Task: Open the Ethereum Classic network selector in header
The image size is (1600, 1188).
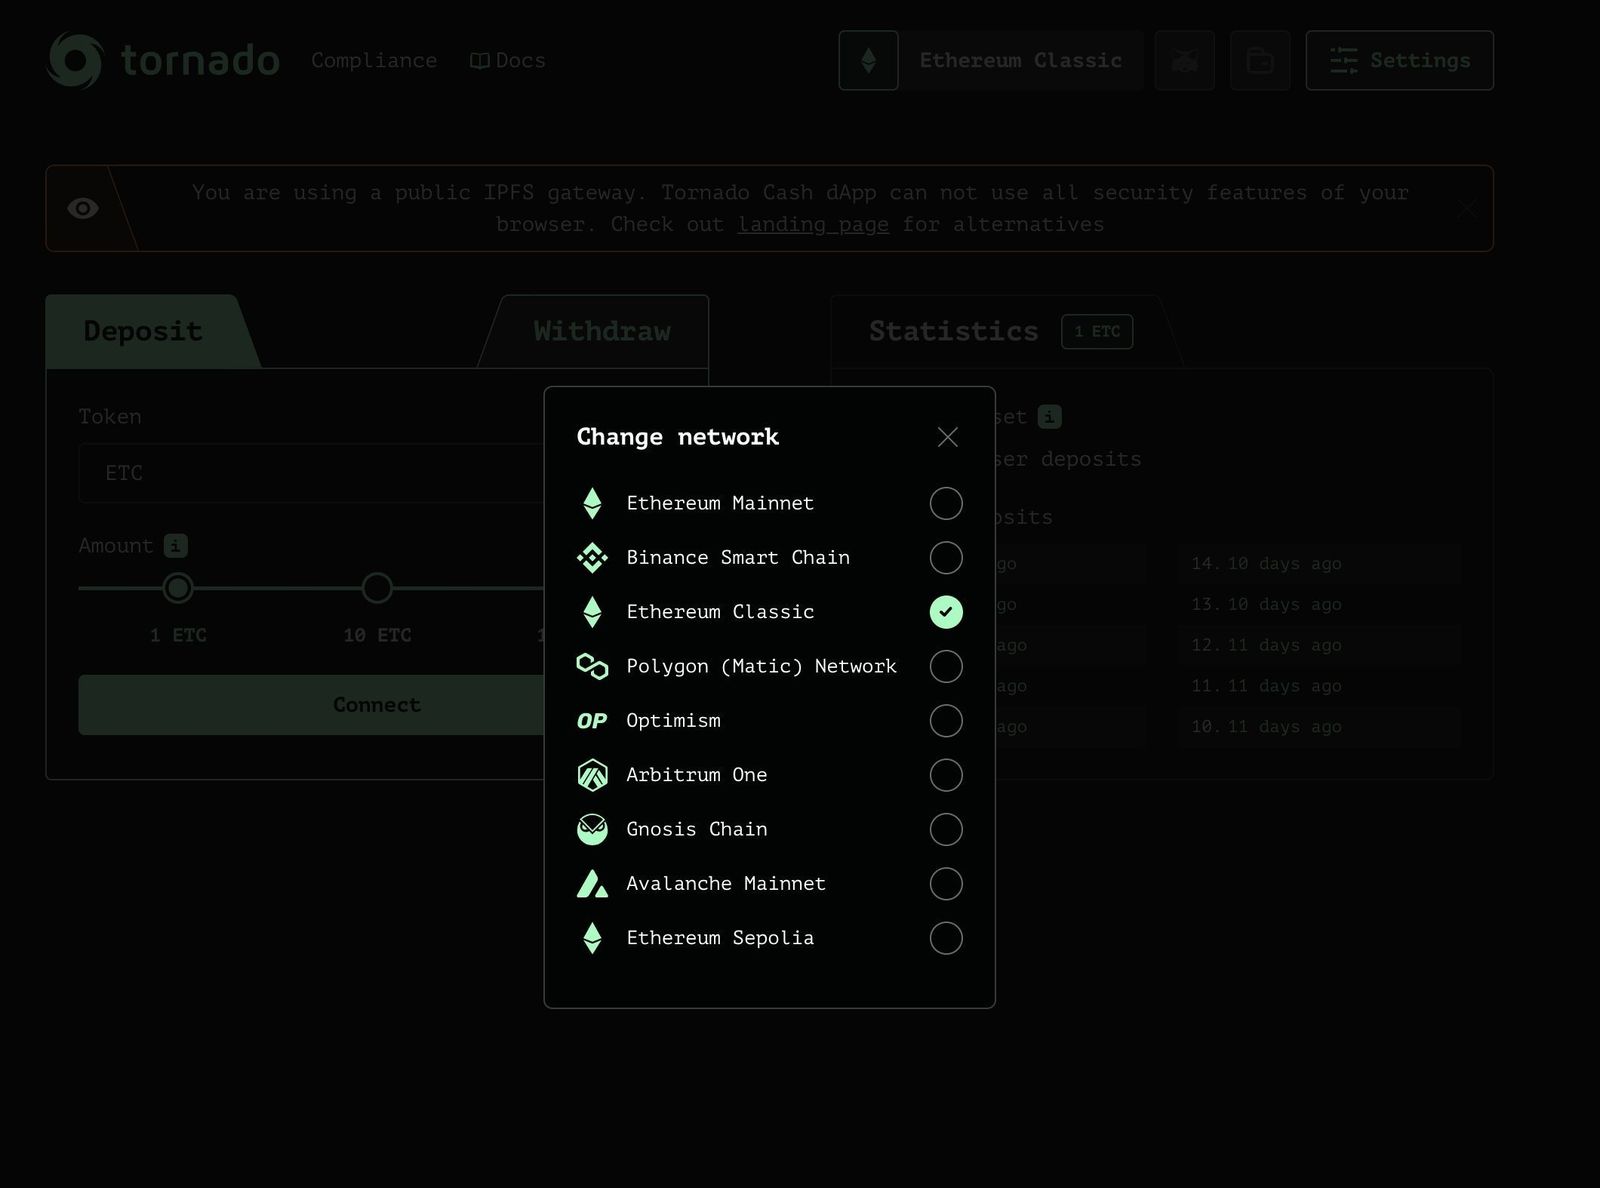Action: [x=1021, y=61]
